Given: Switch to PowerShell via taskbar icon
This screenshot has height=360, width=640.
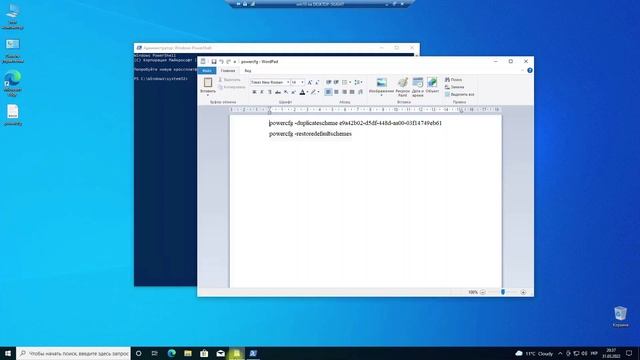Looking at the screenshot, I should (253, 353).
